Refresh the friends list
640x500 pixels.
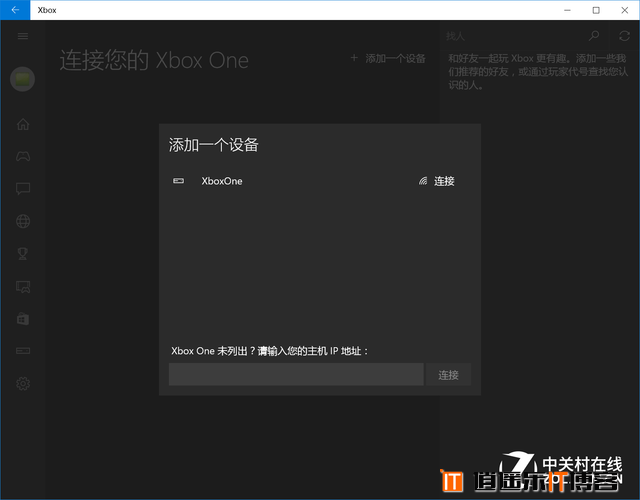point(624,36)
